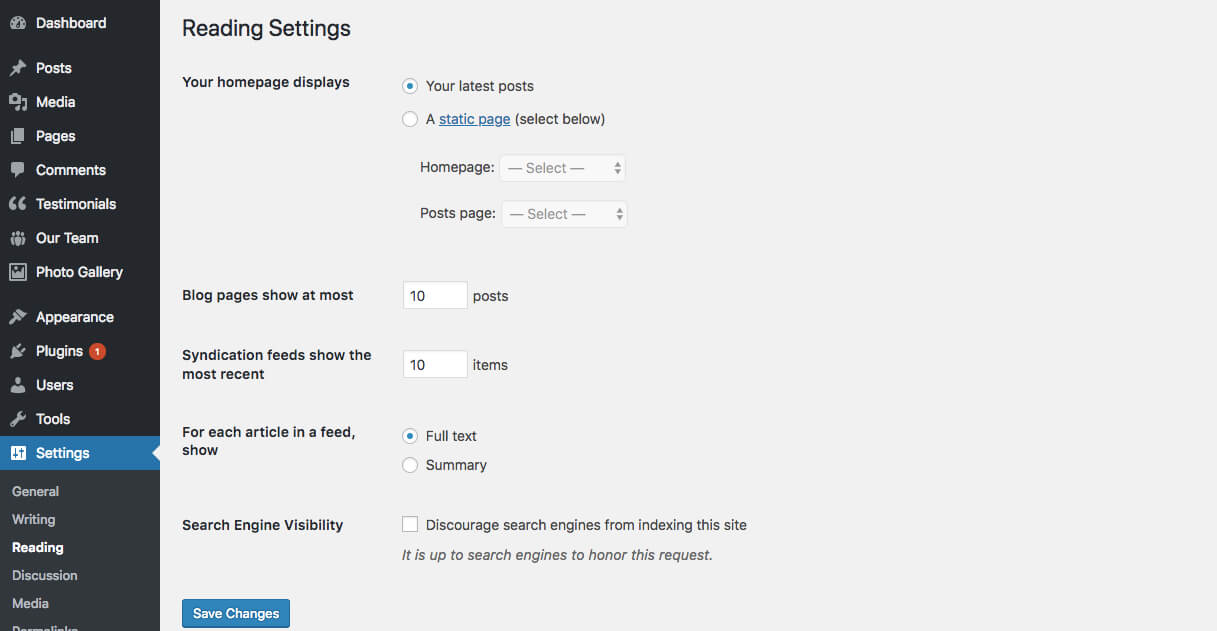Click the Photo Gallery image icon

(18, 272)
